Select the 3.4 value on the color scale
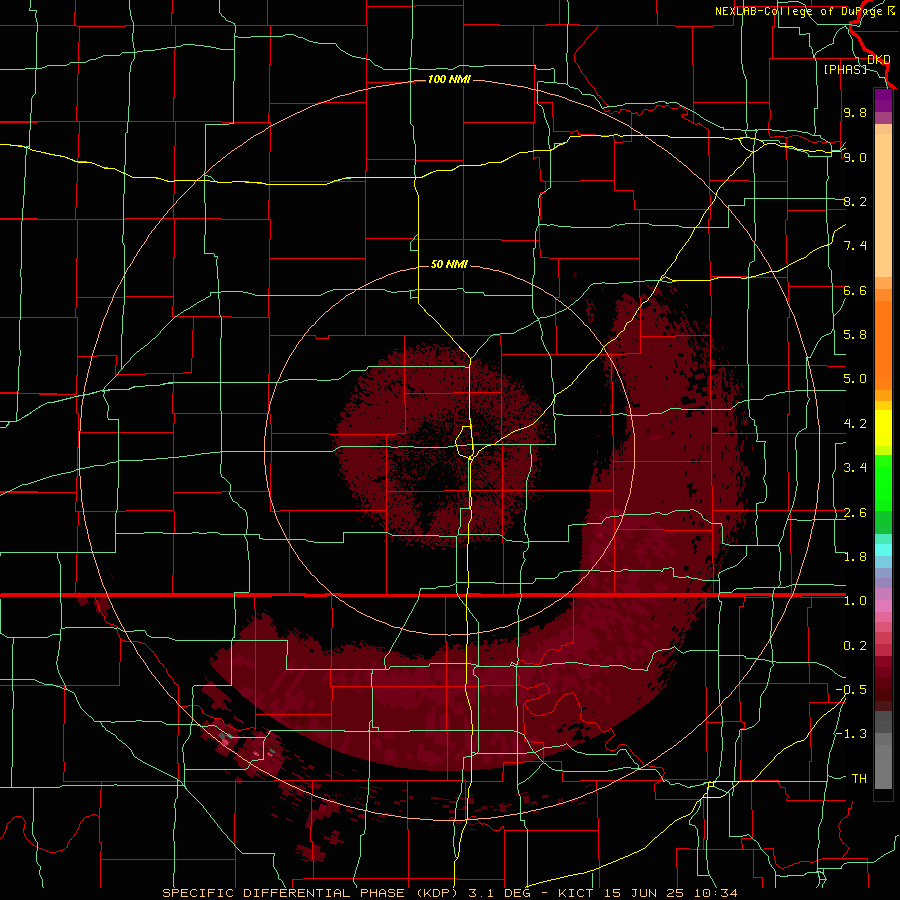Screen dimensions: 900x900 [x=855, y=468]
